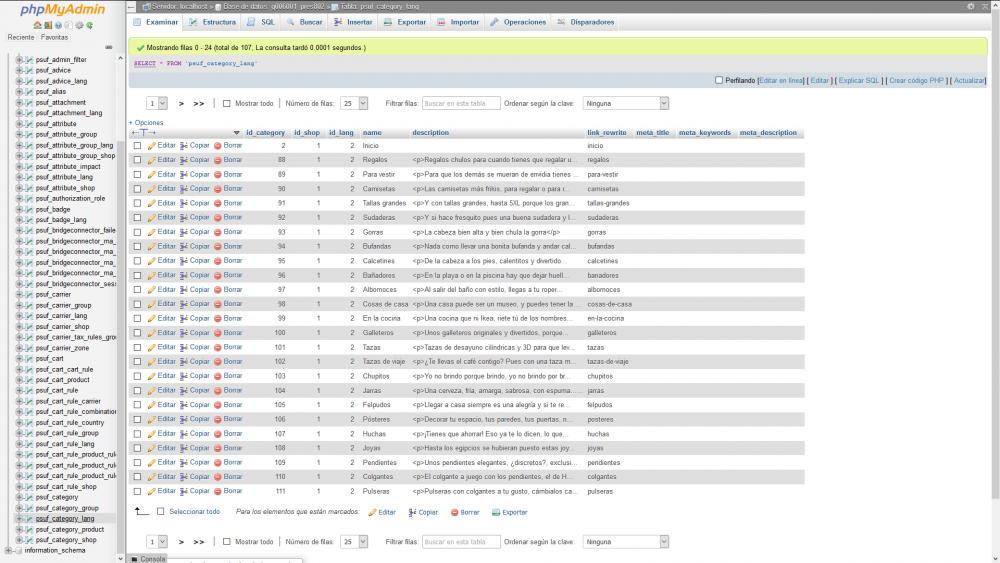Click table icon beside psuf_cart
The image size is (1000, 563).
coord(29,358)
